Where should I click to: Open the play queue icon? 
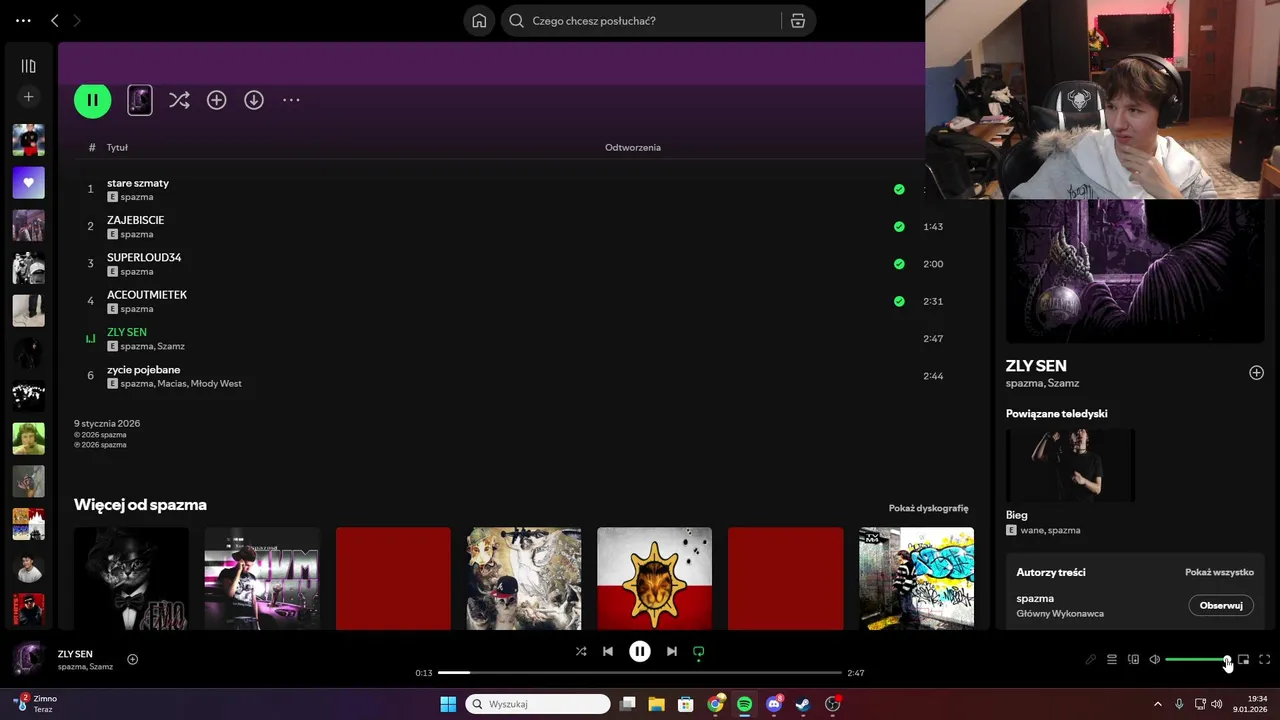(x=1112, y=659)
